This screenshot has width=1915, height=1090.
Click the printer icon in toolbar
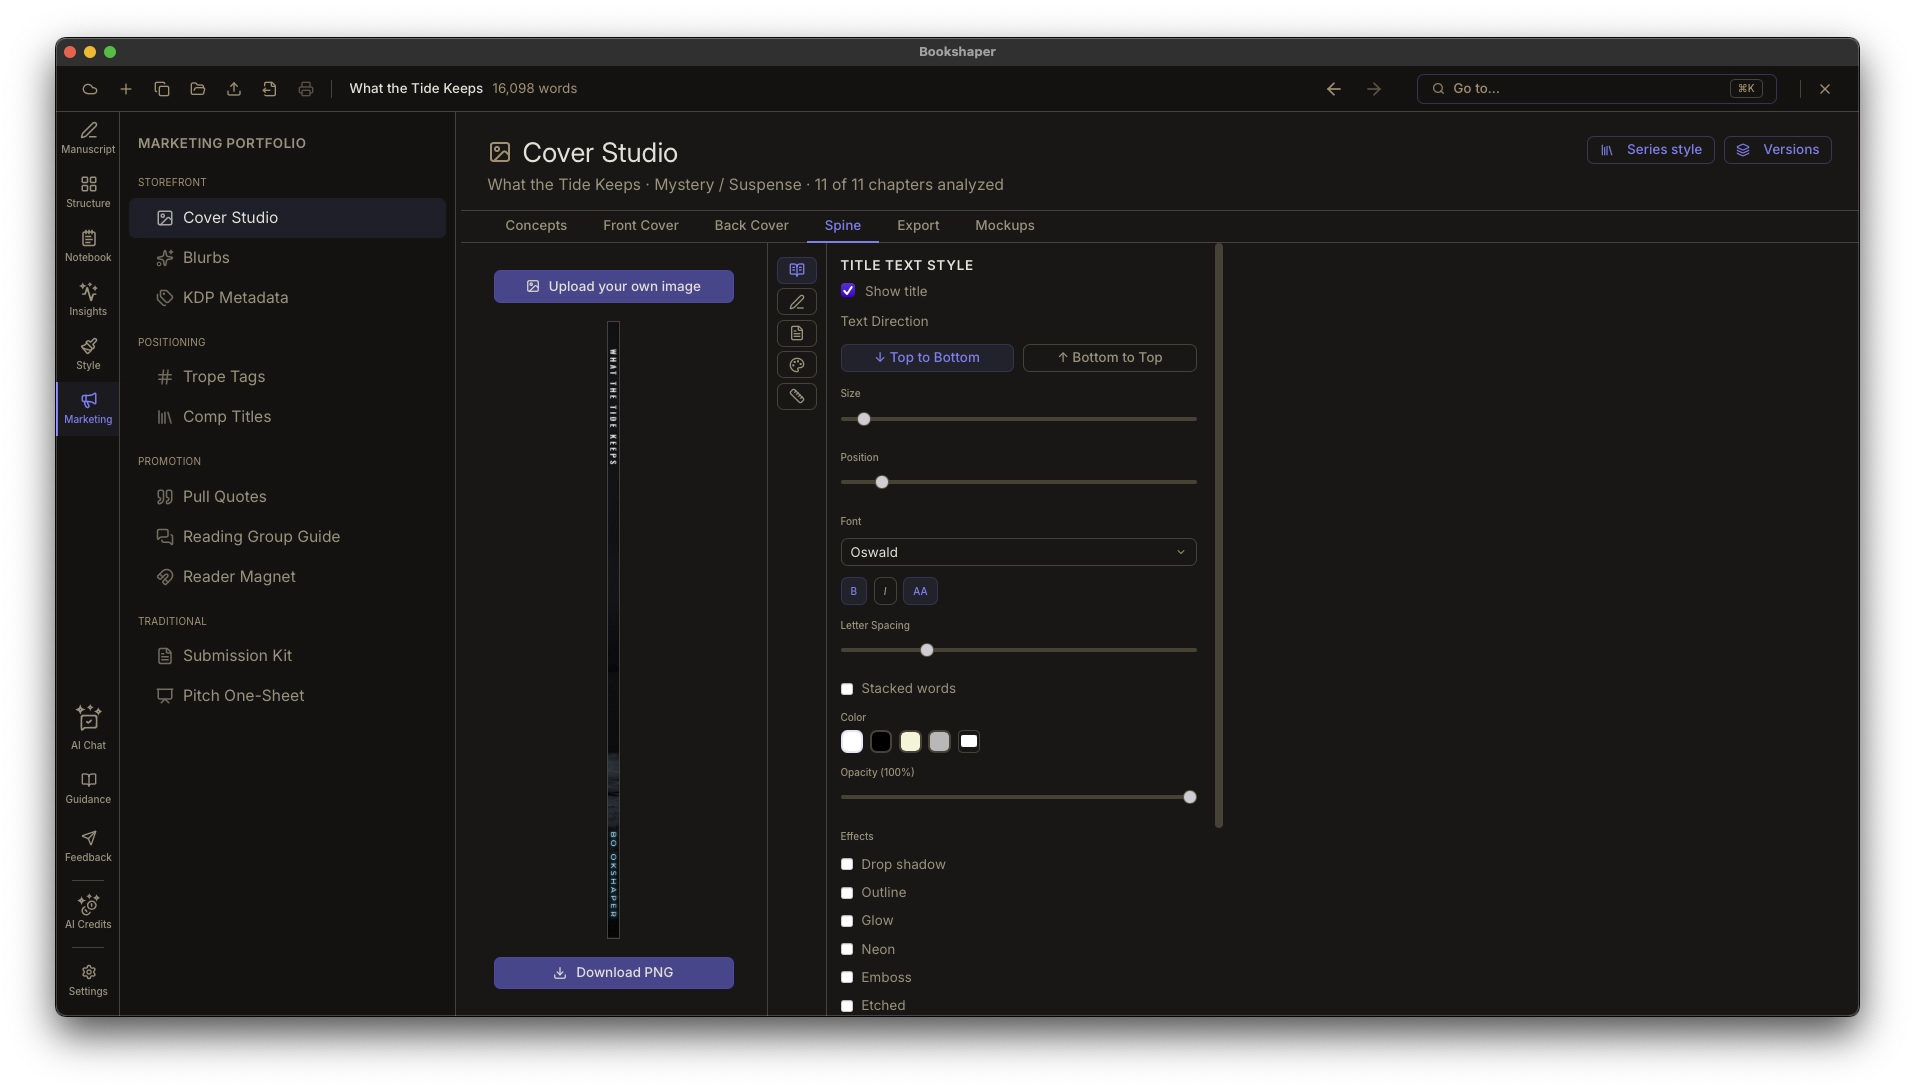point(306,89)
